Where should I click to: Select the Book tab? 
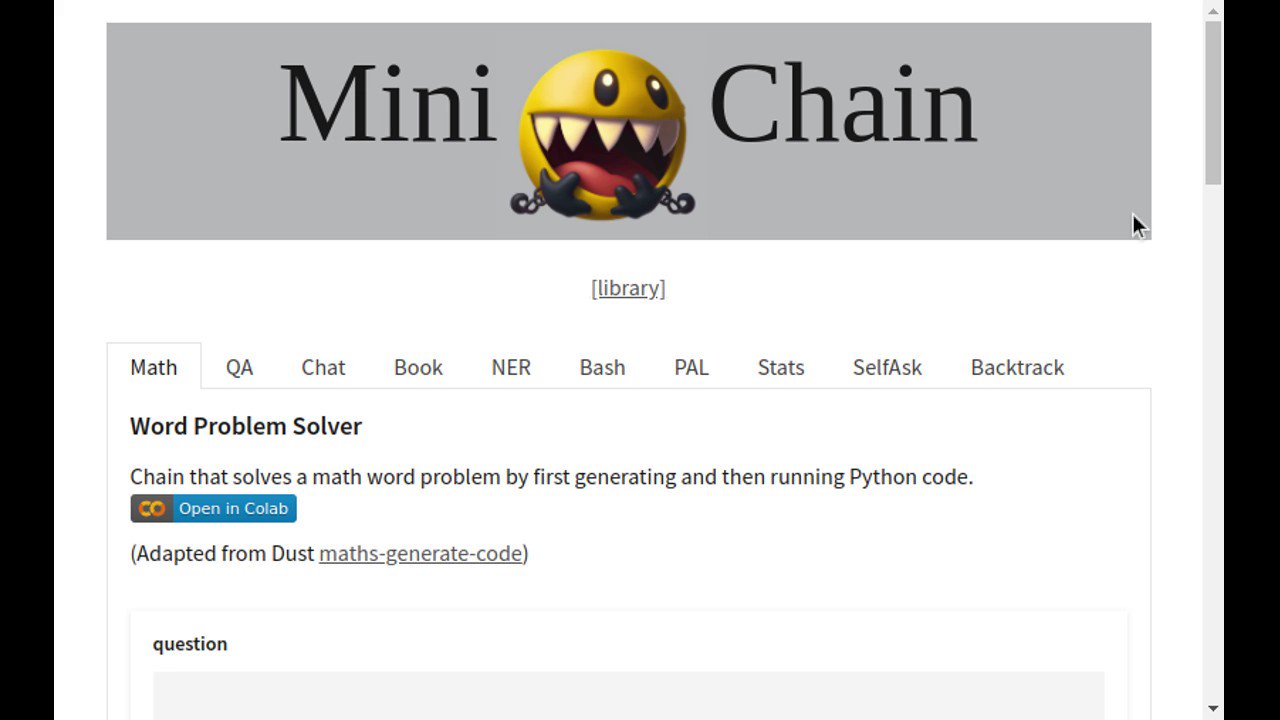[x=418, y=367]
